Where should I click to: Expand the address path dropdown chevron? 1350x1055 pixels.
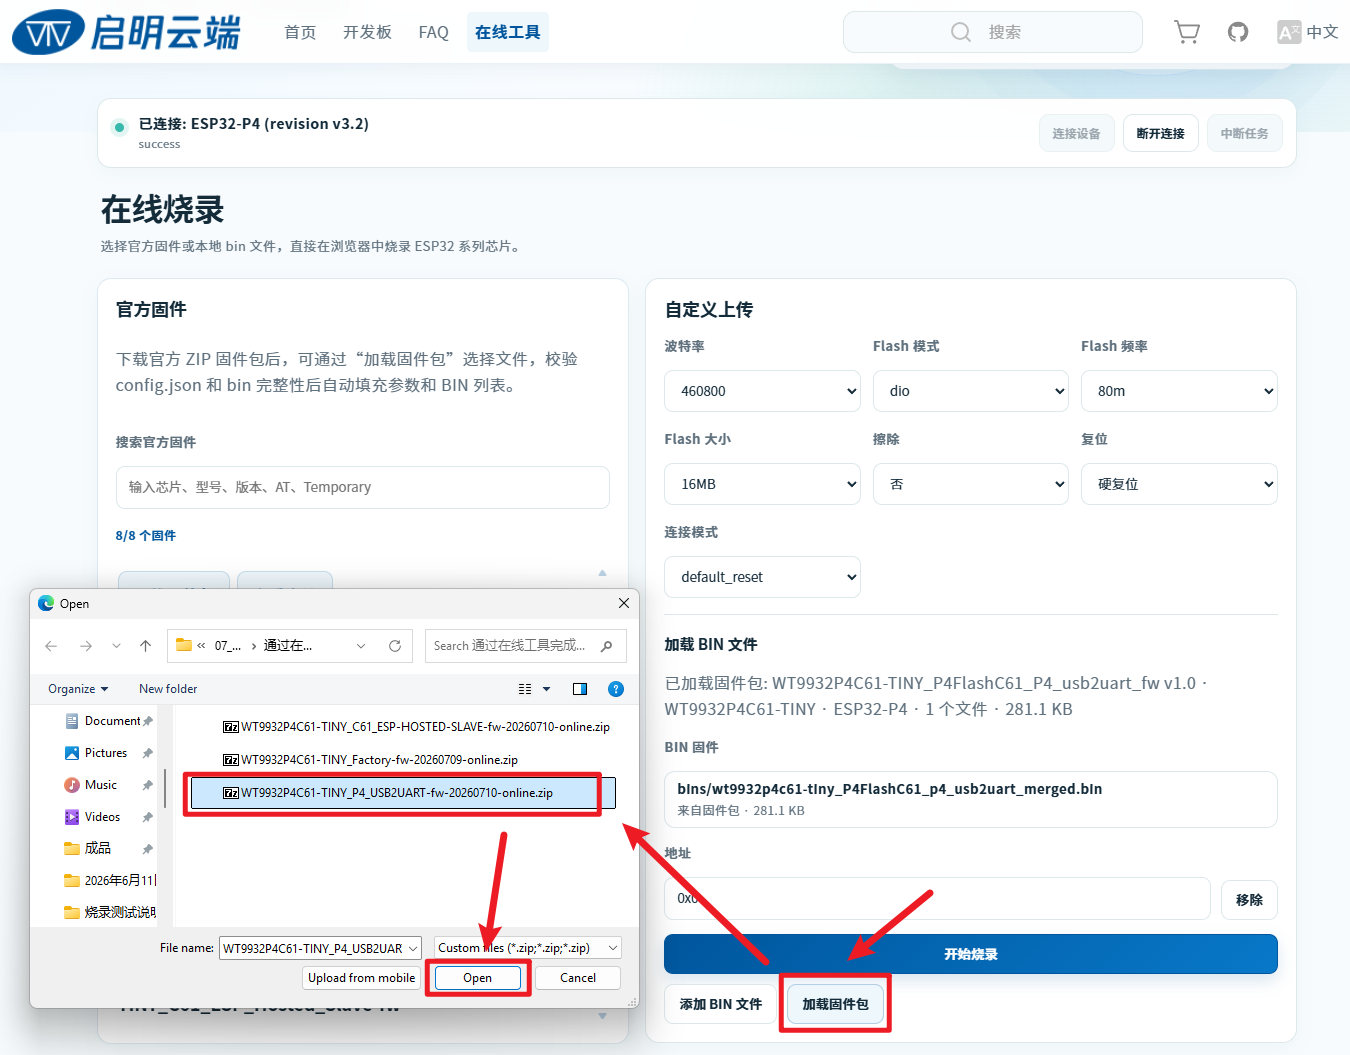(x=361, y=646)
